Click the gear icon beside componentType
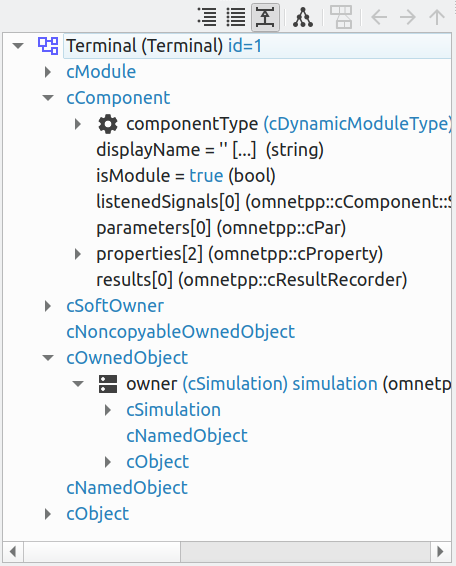 (108, 124)
